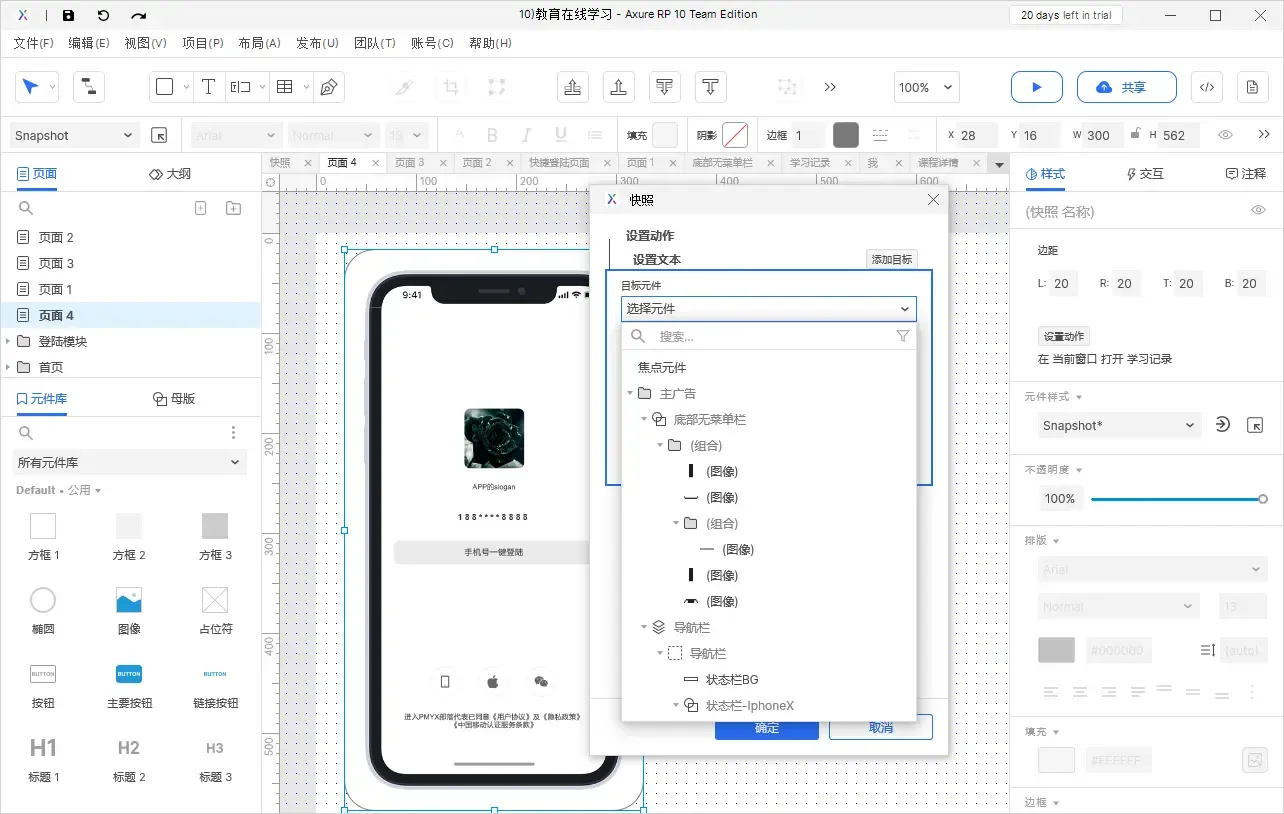This screenshot has height=814, width=1284.
Task: Select the Format Painter tool in the toolbar
Action: click(403, 87)
